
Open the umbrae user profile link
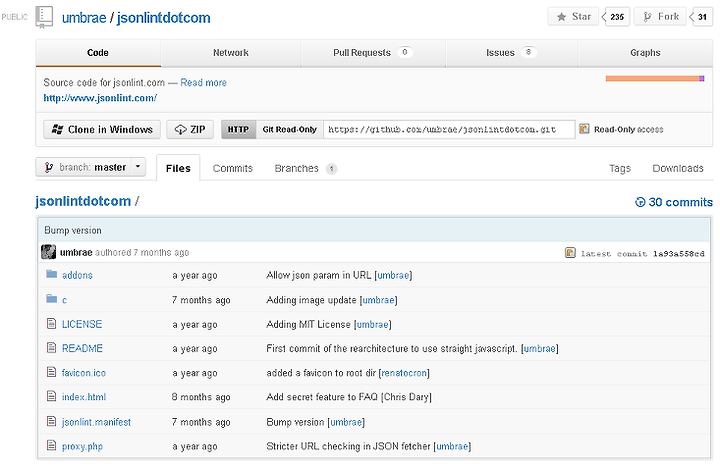click(x=84, y=18)
